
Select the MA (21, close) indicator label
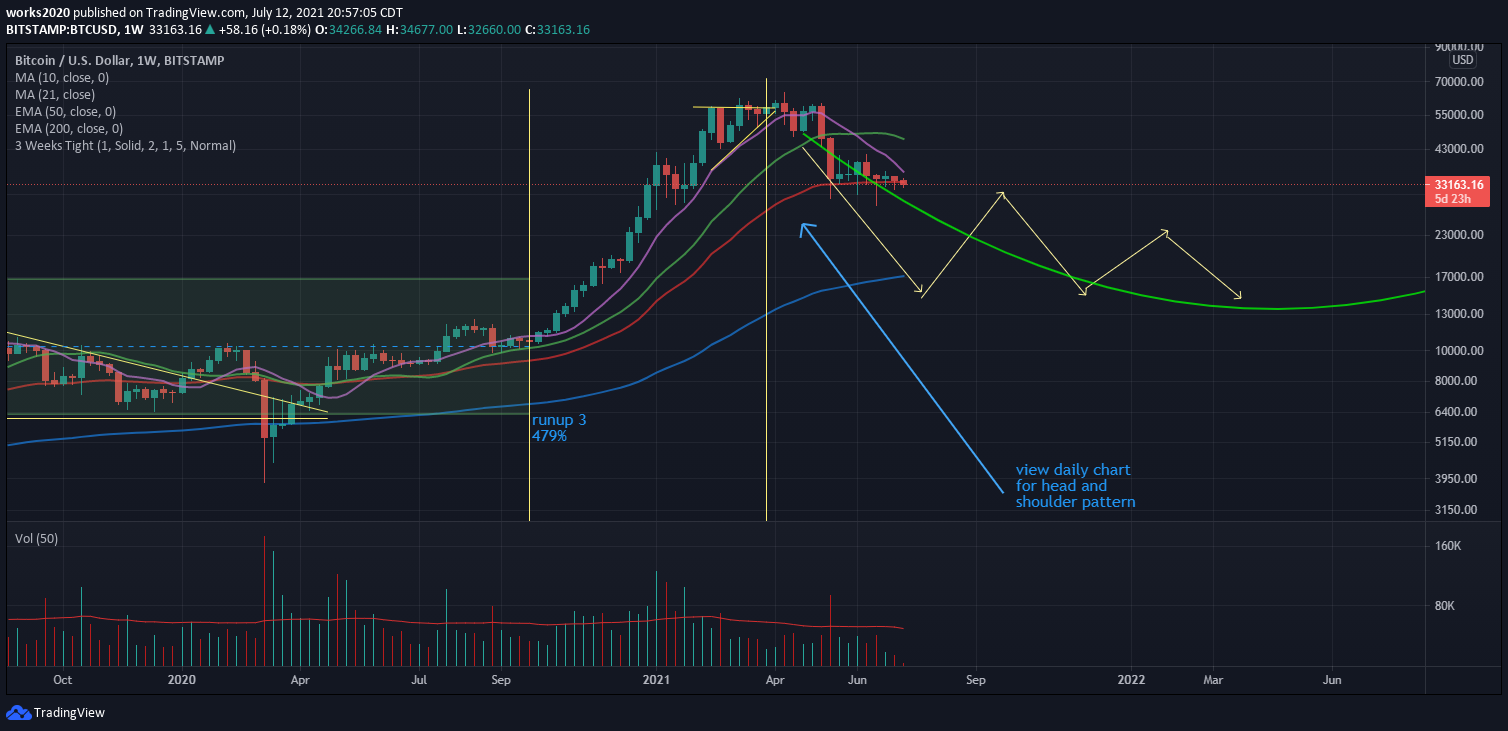click(x=55, y=94)
